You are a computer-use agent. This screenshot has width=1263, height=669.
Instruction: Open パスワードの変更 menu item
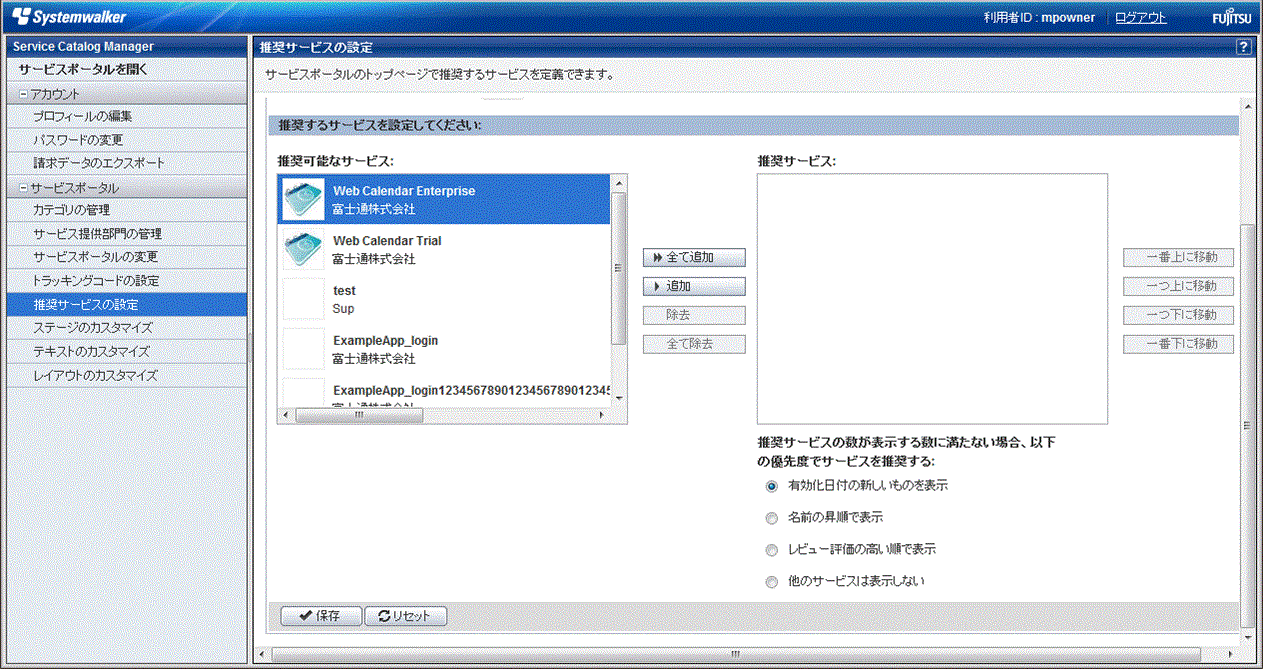tap(127, 140)
